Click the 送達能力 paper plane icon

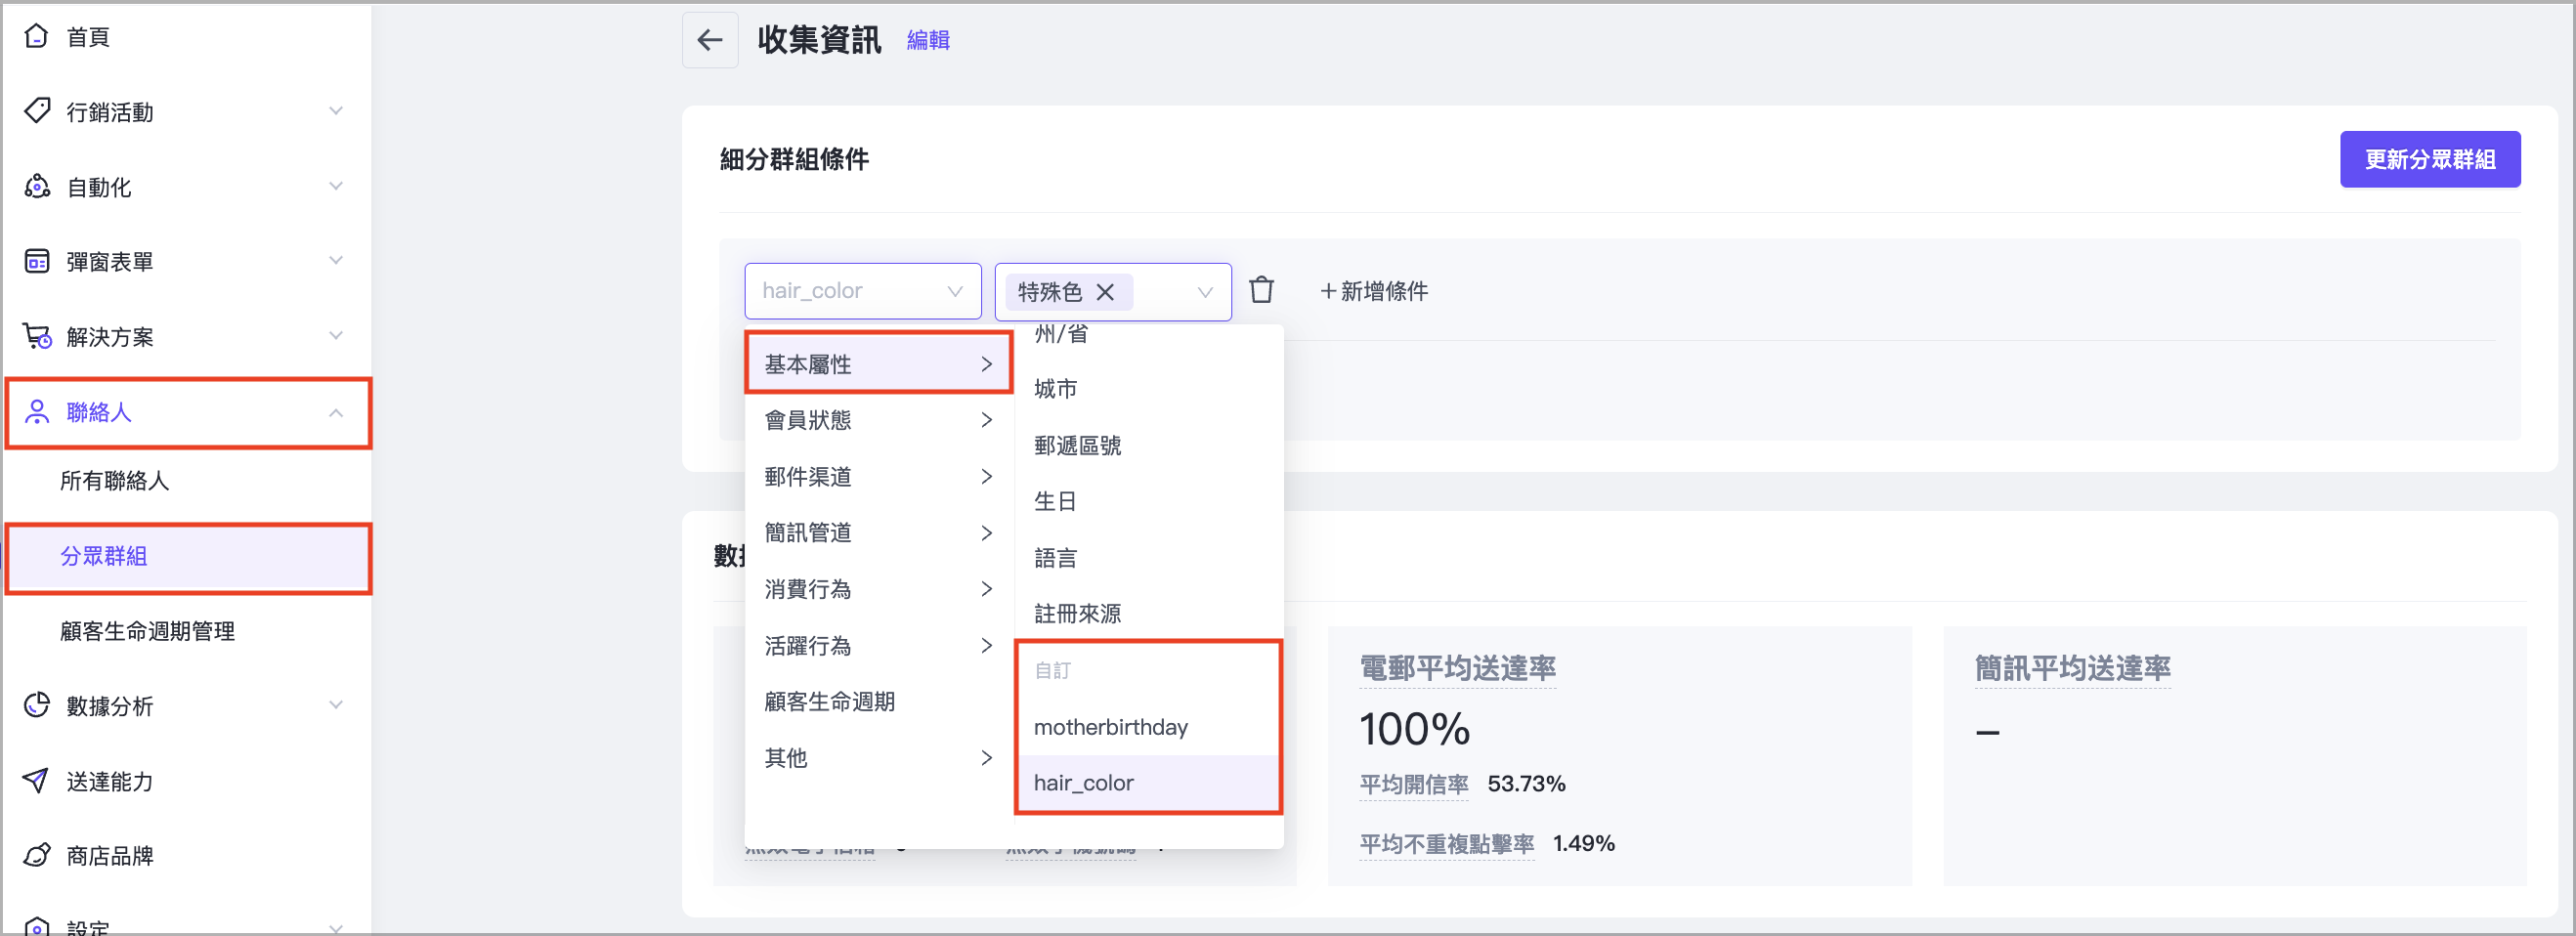(37, 781)
